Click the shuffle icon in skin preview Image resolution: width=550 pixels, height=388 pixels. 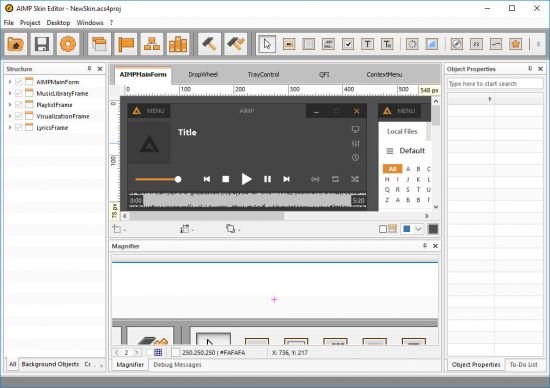point(355,179)
